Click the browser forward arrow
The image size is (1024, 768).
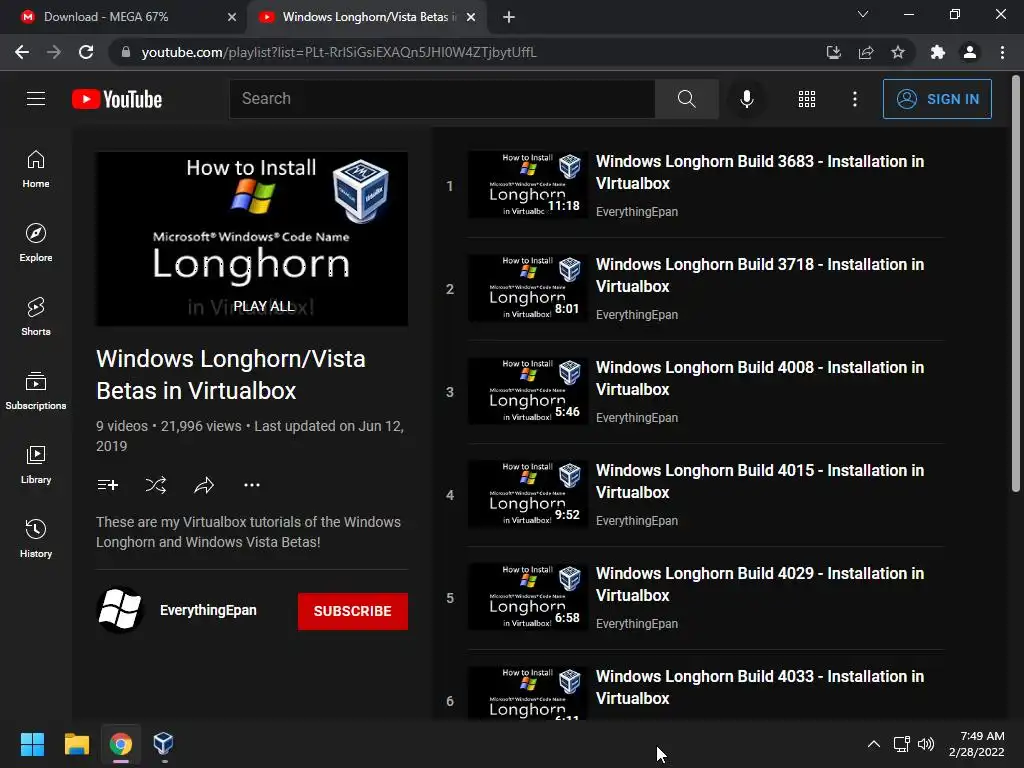point(54,52)
